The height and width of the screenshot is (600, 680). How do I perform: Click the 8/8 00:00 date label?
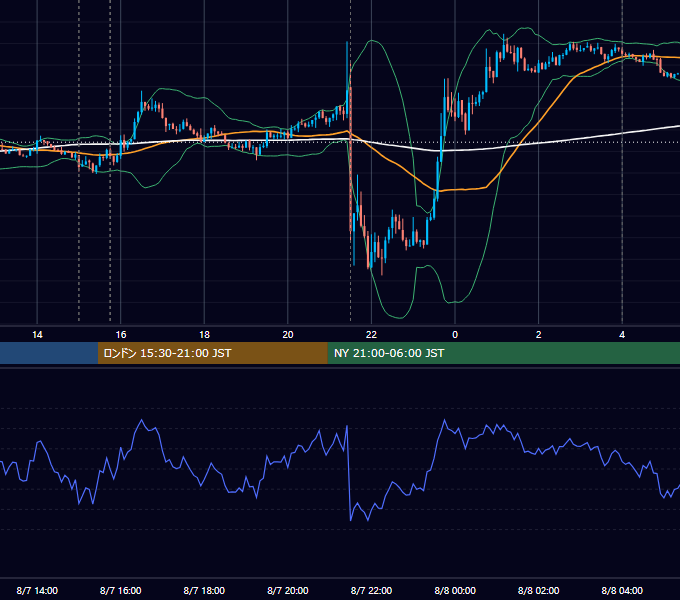(455, 590)
